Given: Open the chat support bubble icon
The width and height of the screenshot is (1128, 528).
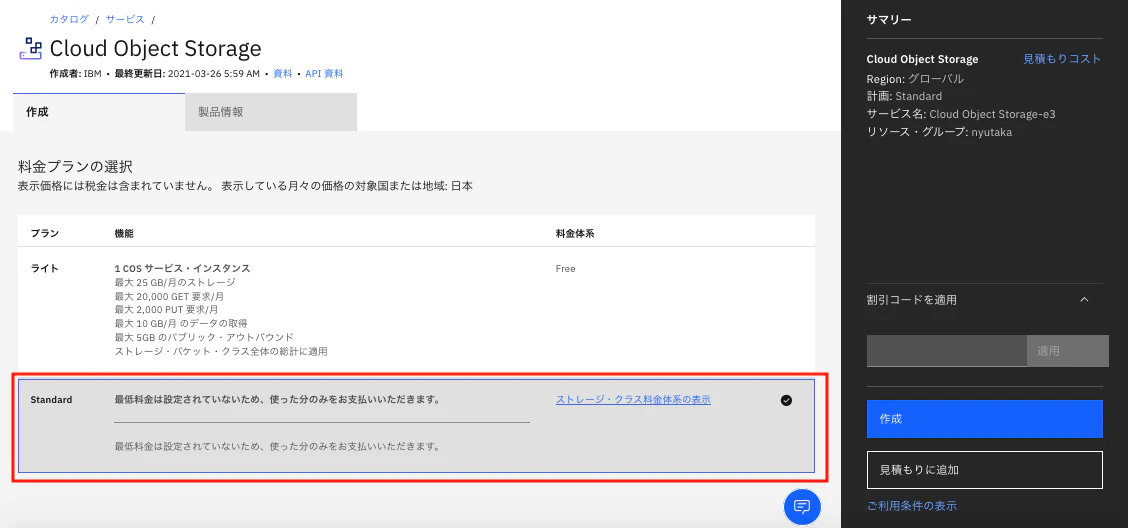Looking at the screenshot, I should (x=802, y=506).
